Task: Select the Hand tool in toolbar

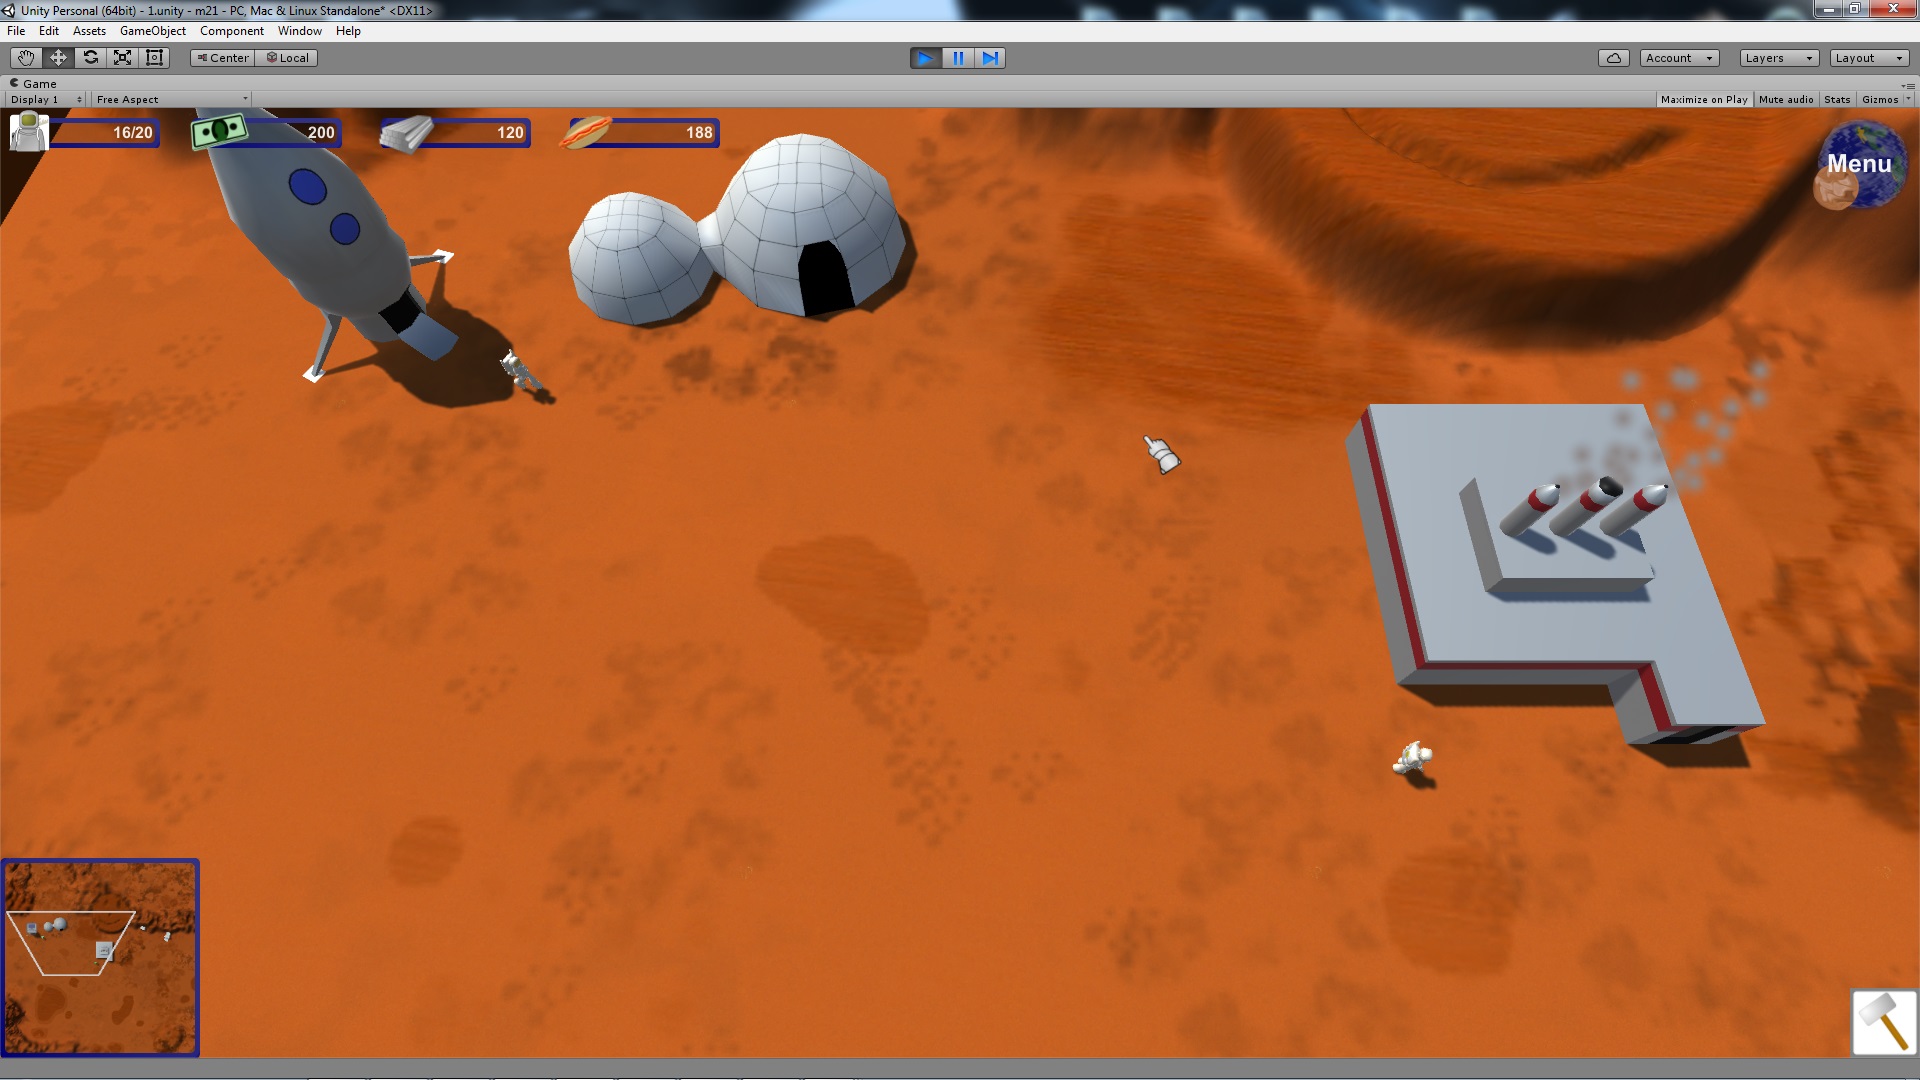Action: coord(26,58)
